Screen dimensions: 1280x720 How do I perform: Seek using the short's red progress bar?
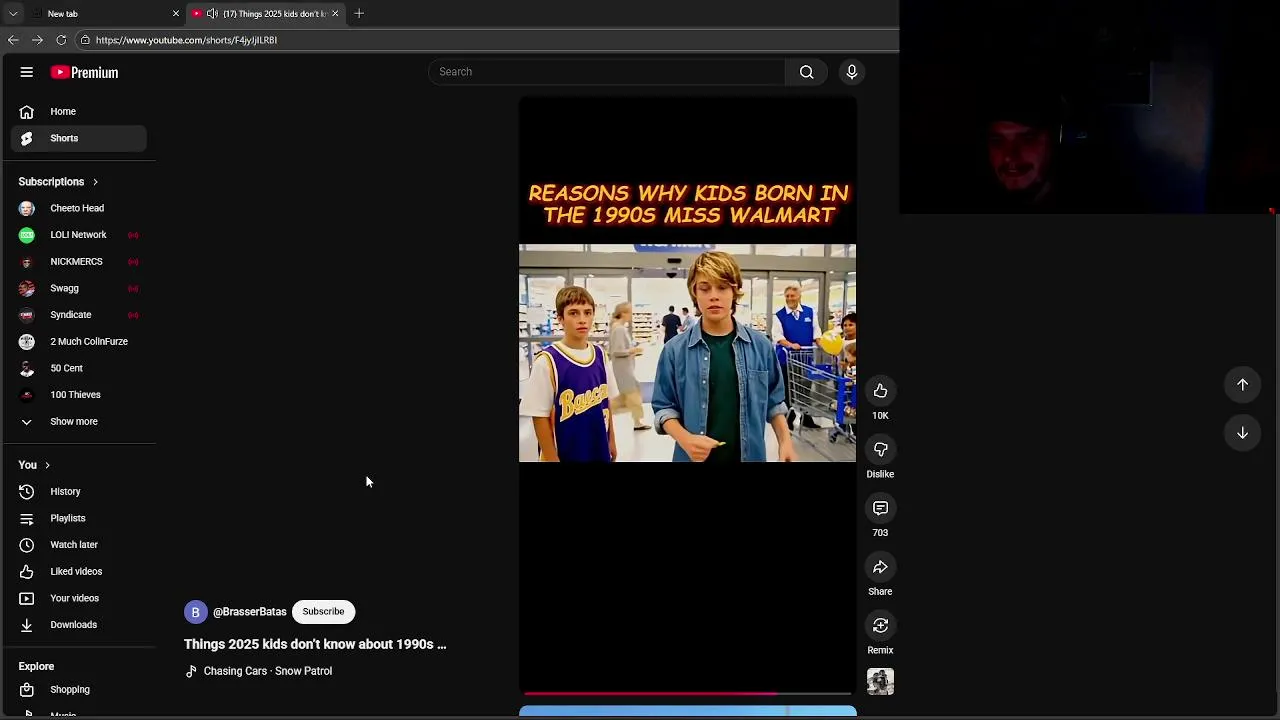click(x=687, y=692)
